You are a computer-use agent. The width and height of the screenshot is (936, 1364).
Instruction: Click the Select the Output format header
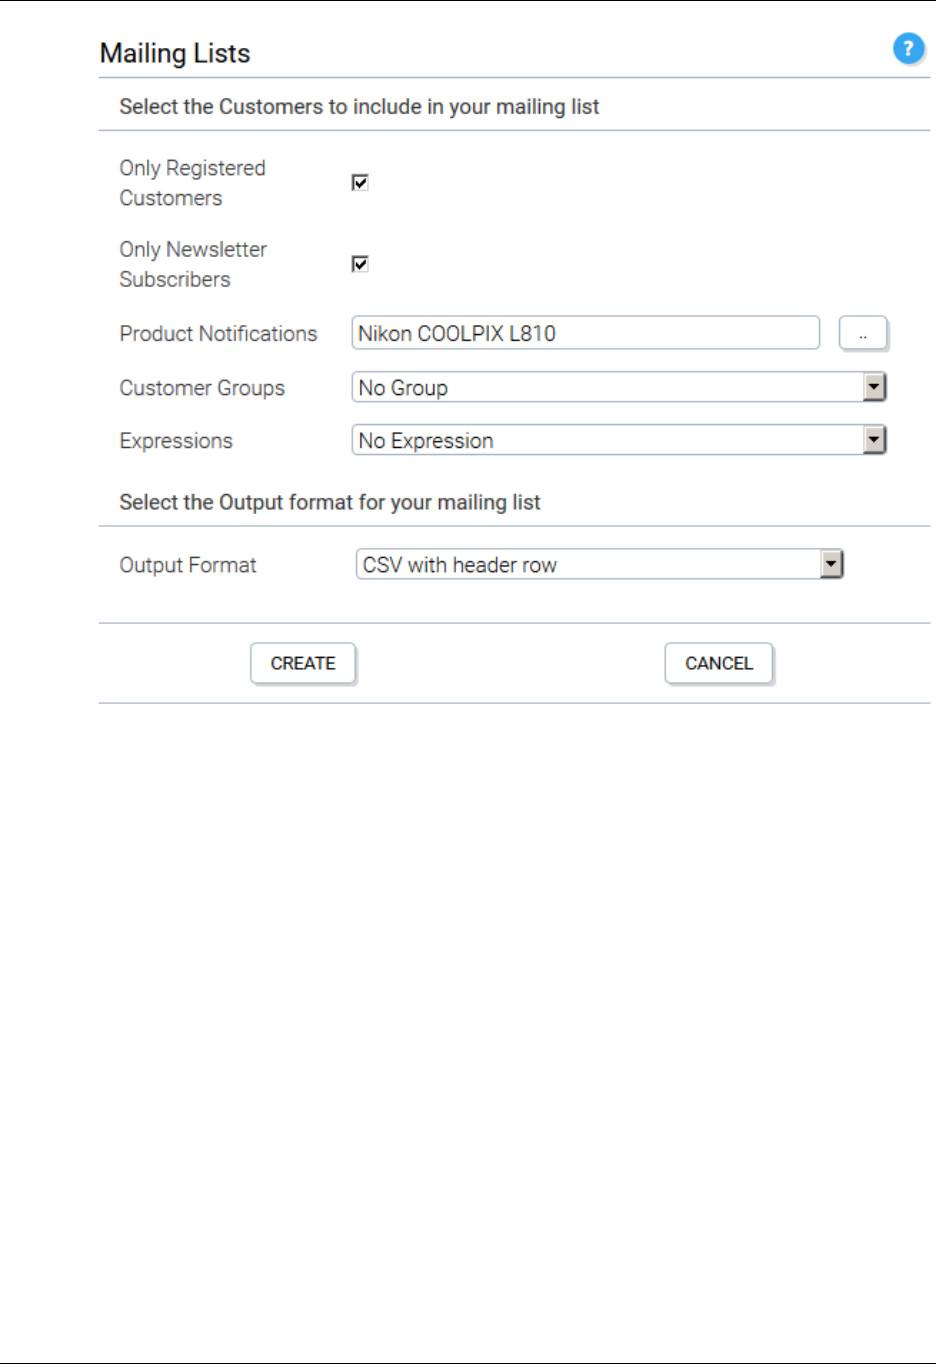(x=330, y=502)
